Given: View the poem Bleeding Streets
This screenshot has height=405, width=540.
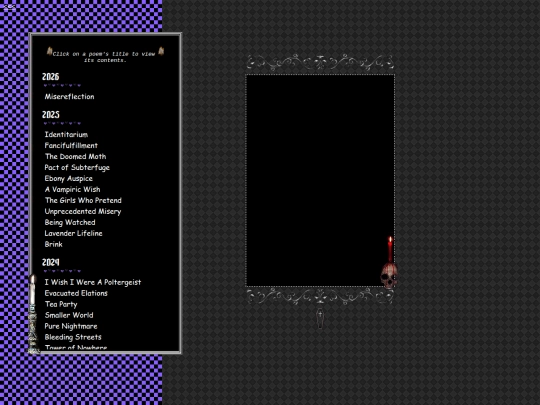Looking at the screenshot, I should pos(73,337).
